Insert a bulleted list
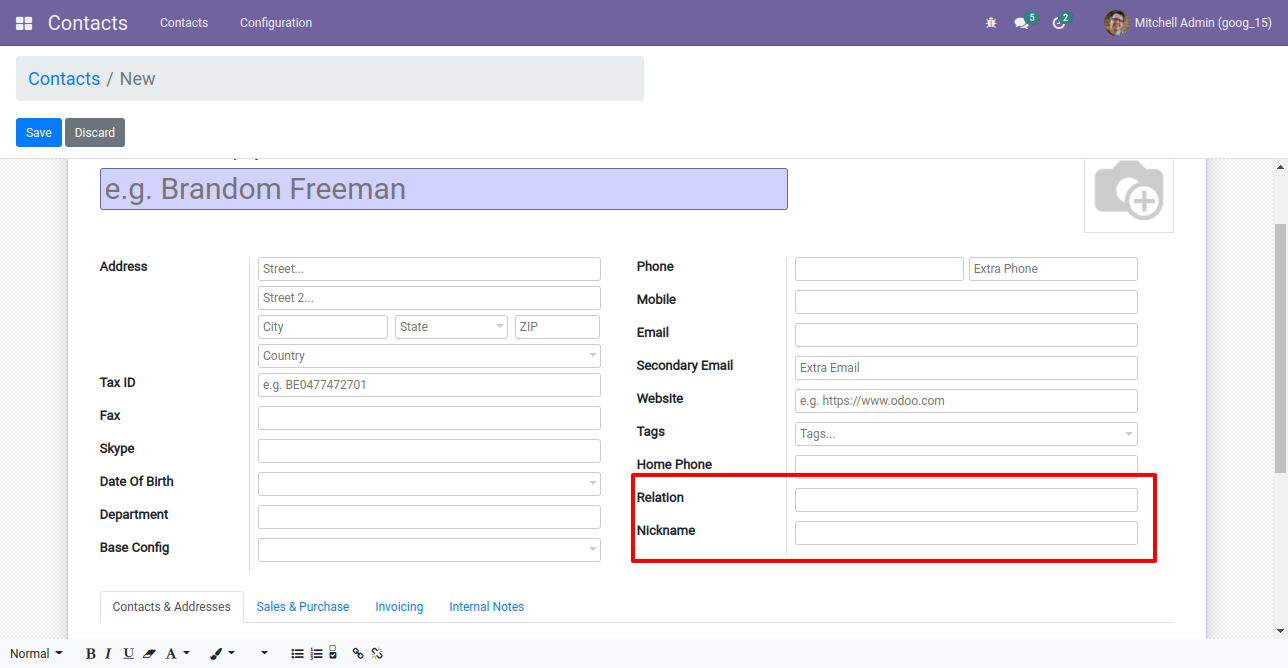The image size is (1288, 668). [x=297, y=653]
